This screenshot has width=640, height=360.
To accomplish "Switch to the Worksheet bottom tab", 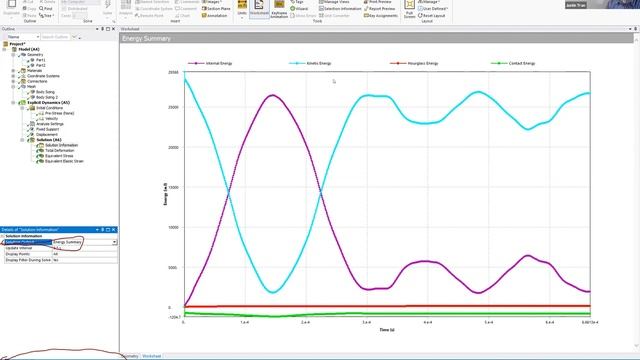I will pyautogui.click(x=151, y=356).
